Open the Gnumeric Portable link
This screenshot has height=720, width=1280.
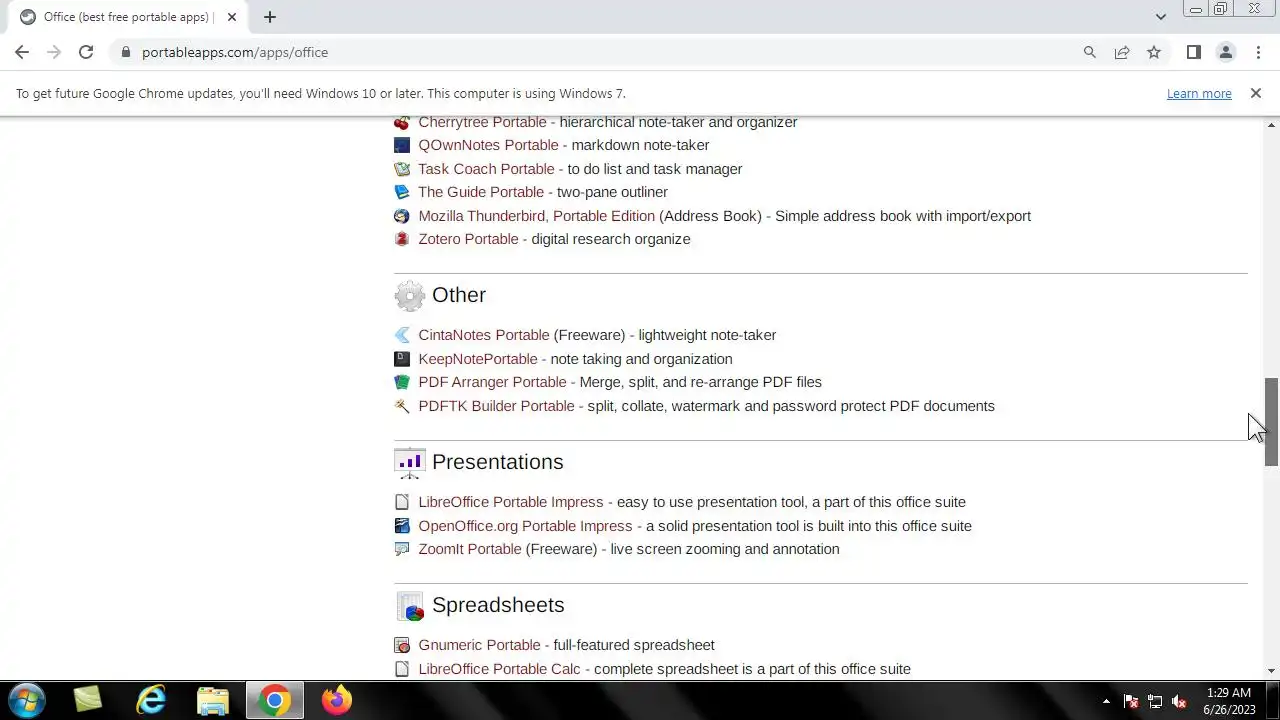pyautogui.click(x=479, y=645)
